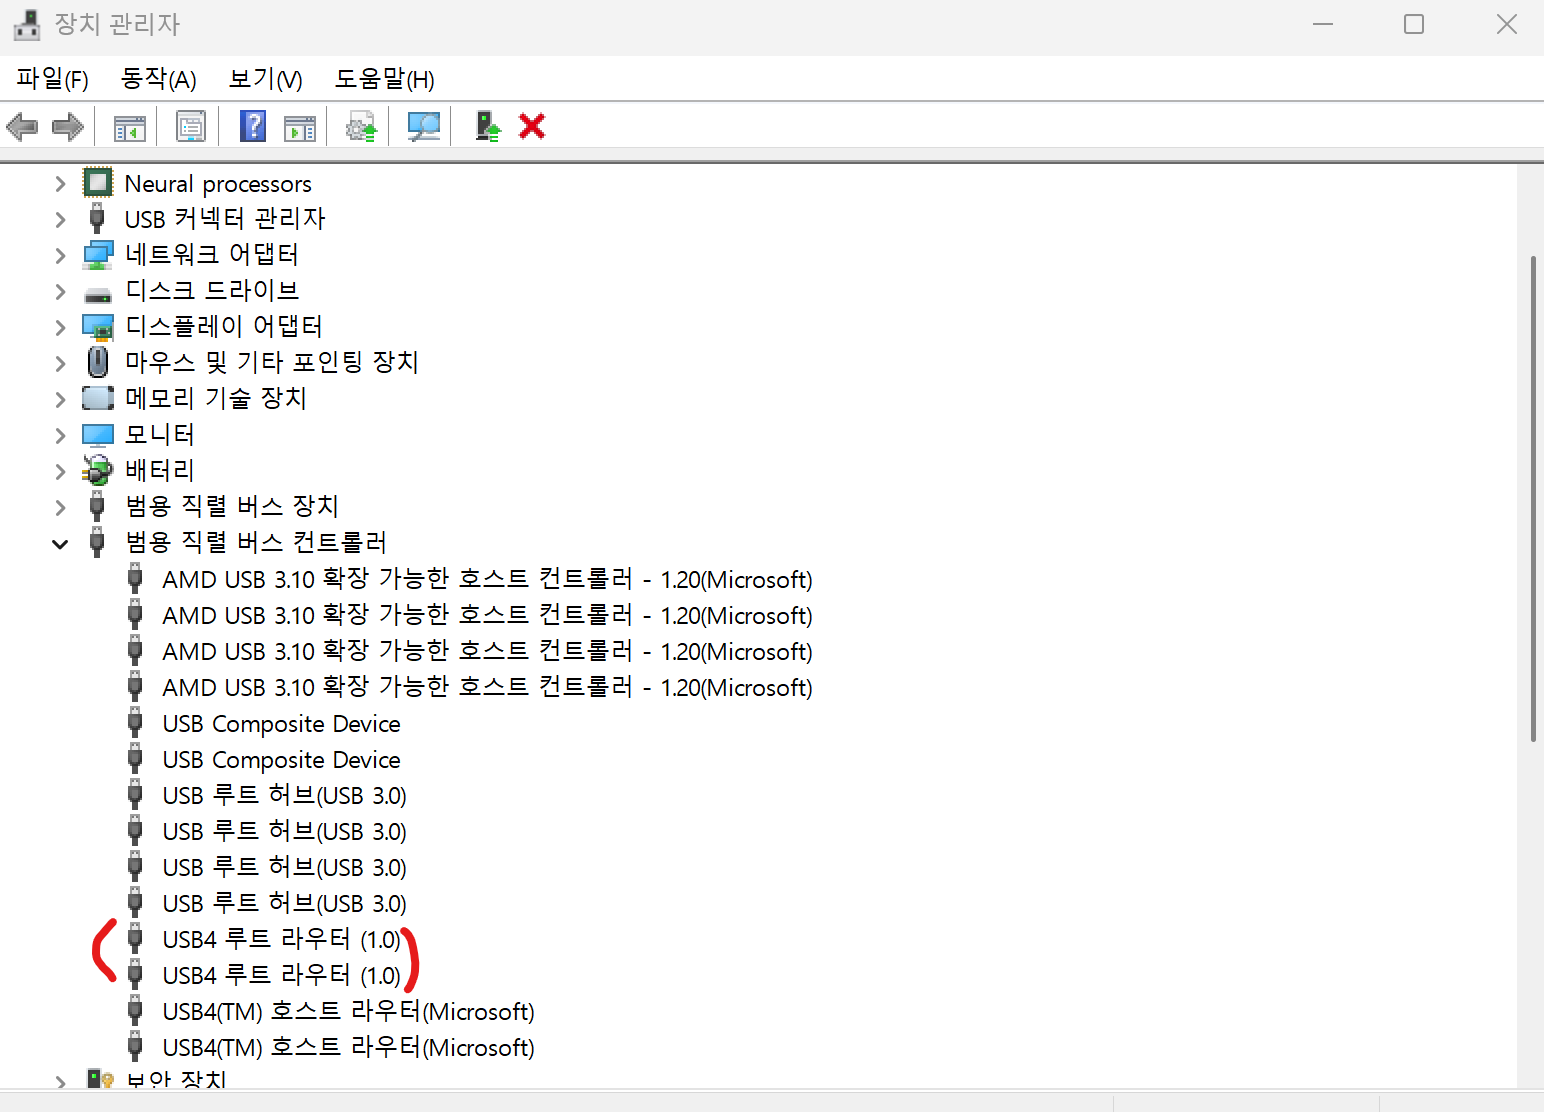The image size is (1544, 1112).
Task: Expand the Neural processors node
Action: click(x=60, y=184)
